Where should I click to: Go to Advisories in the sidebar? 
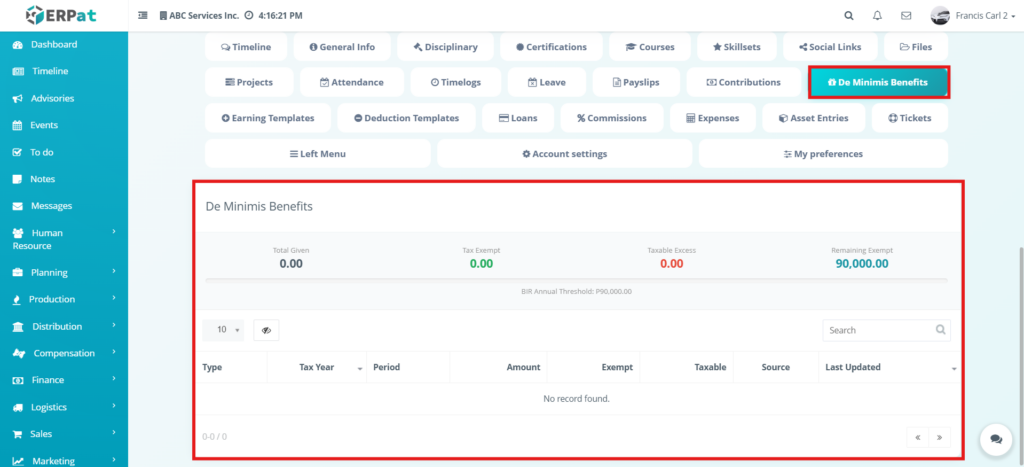[x=52, y=99]
